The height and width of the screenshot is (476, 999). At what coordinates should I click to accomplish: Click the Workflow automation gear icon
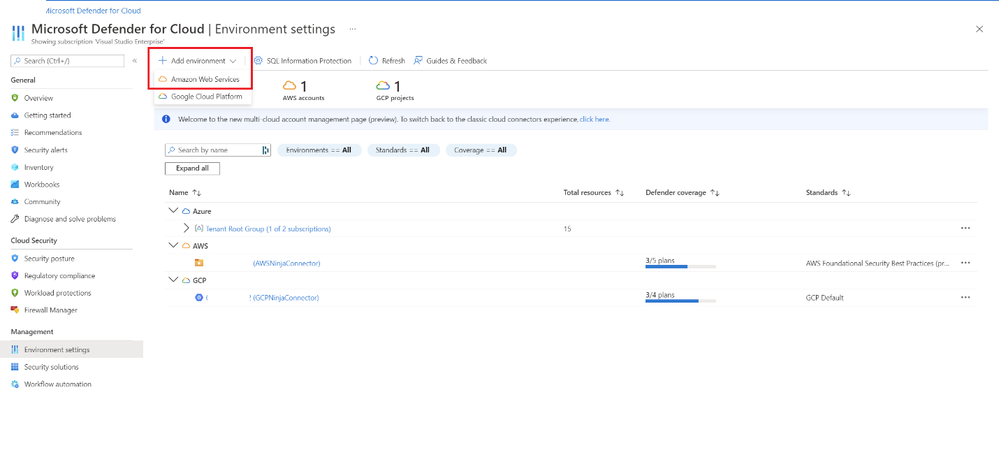(15, 384)
